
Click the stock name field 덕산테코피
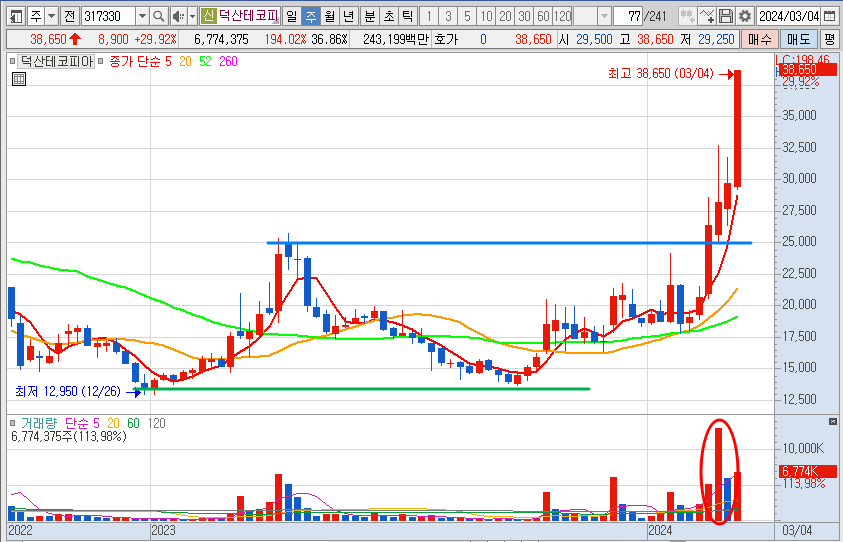click(x=248, y=16)
